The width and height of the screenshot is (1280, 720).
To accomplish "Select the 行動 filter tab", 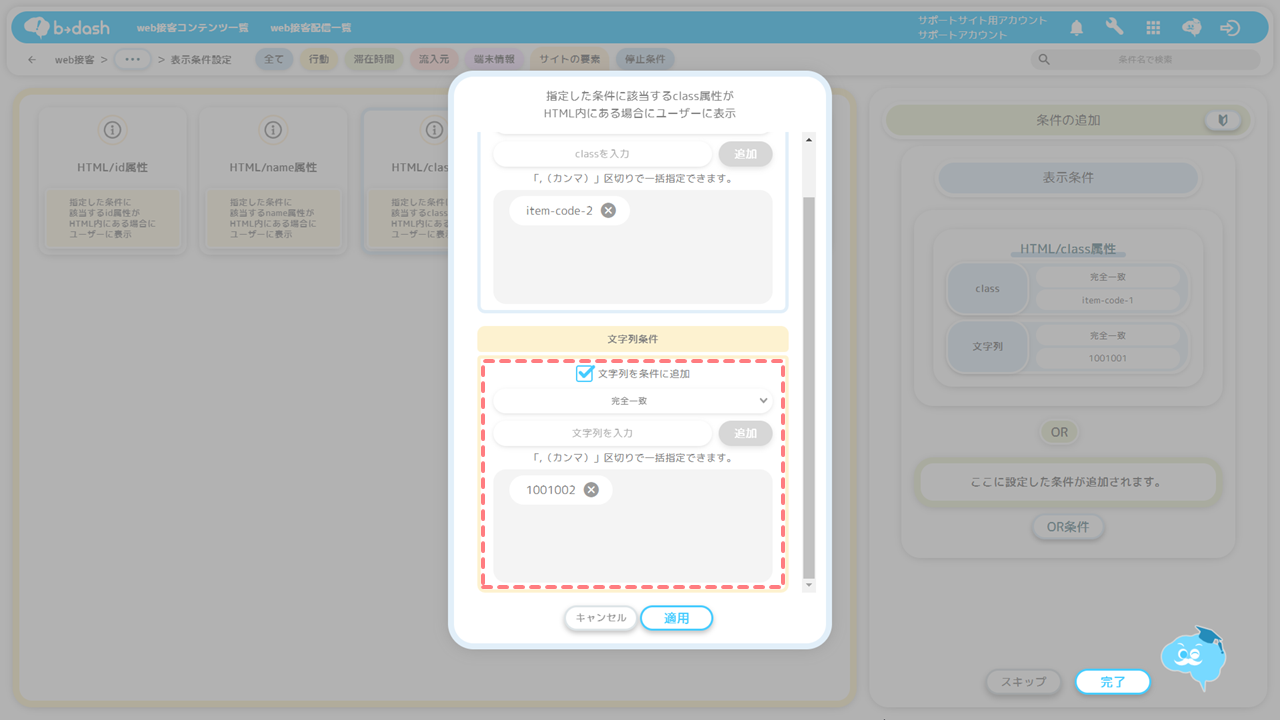I will tap(318, 60).
